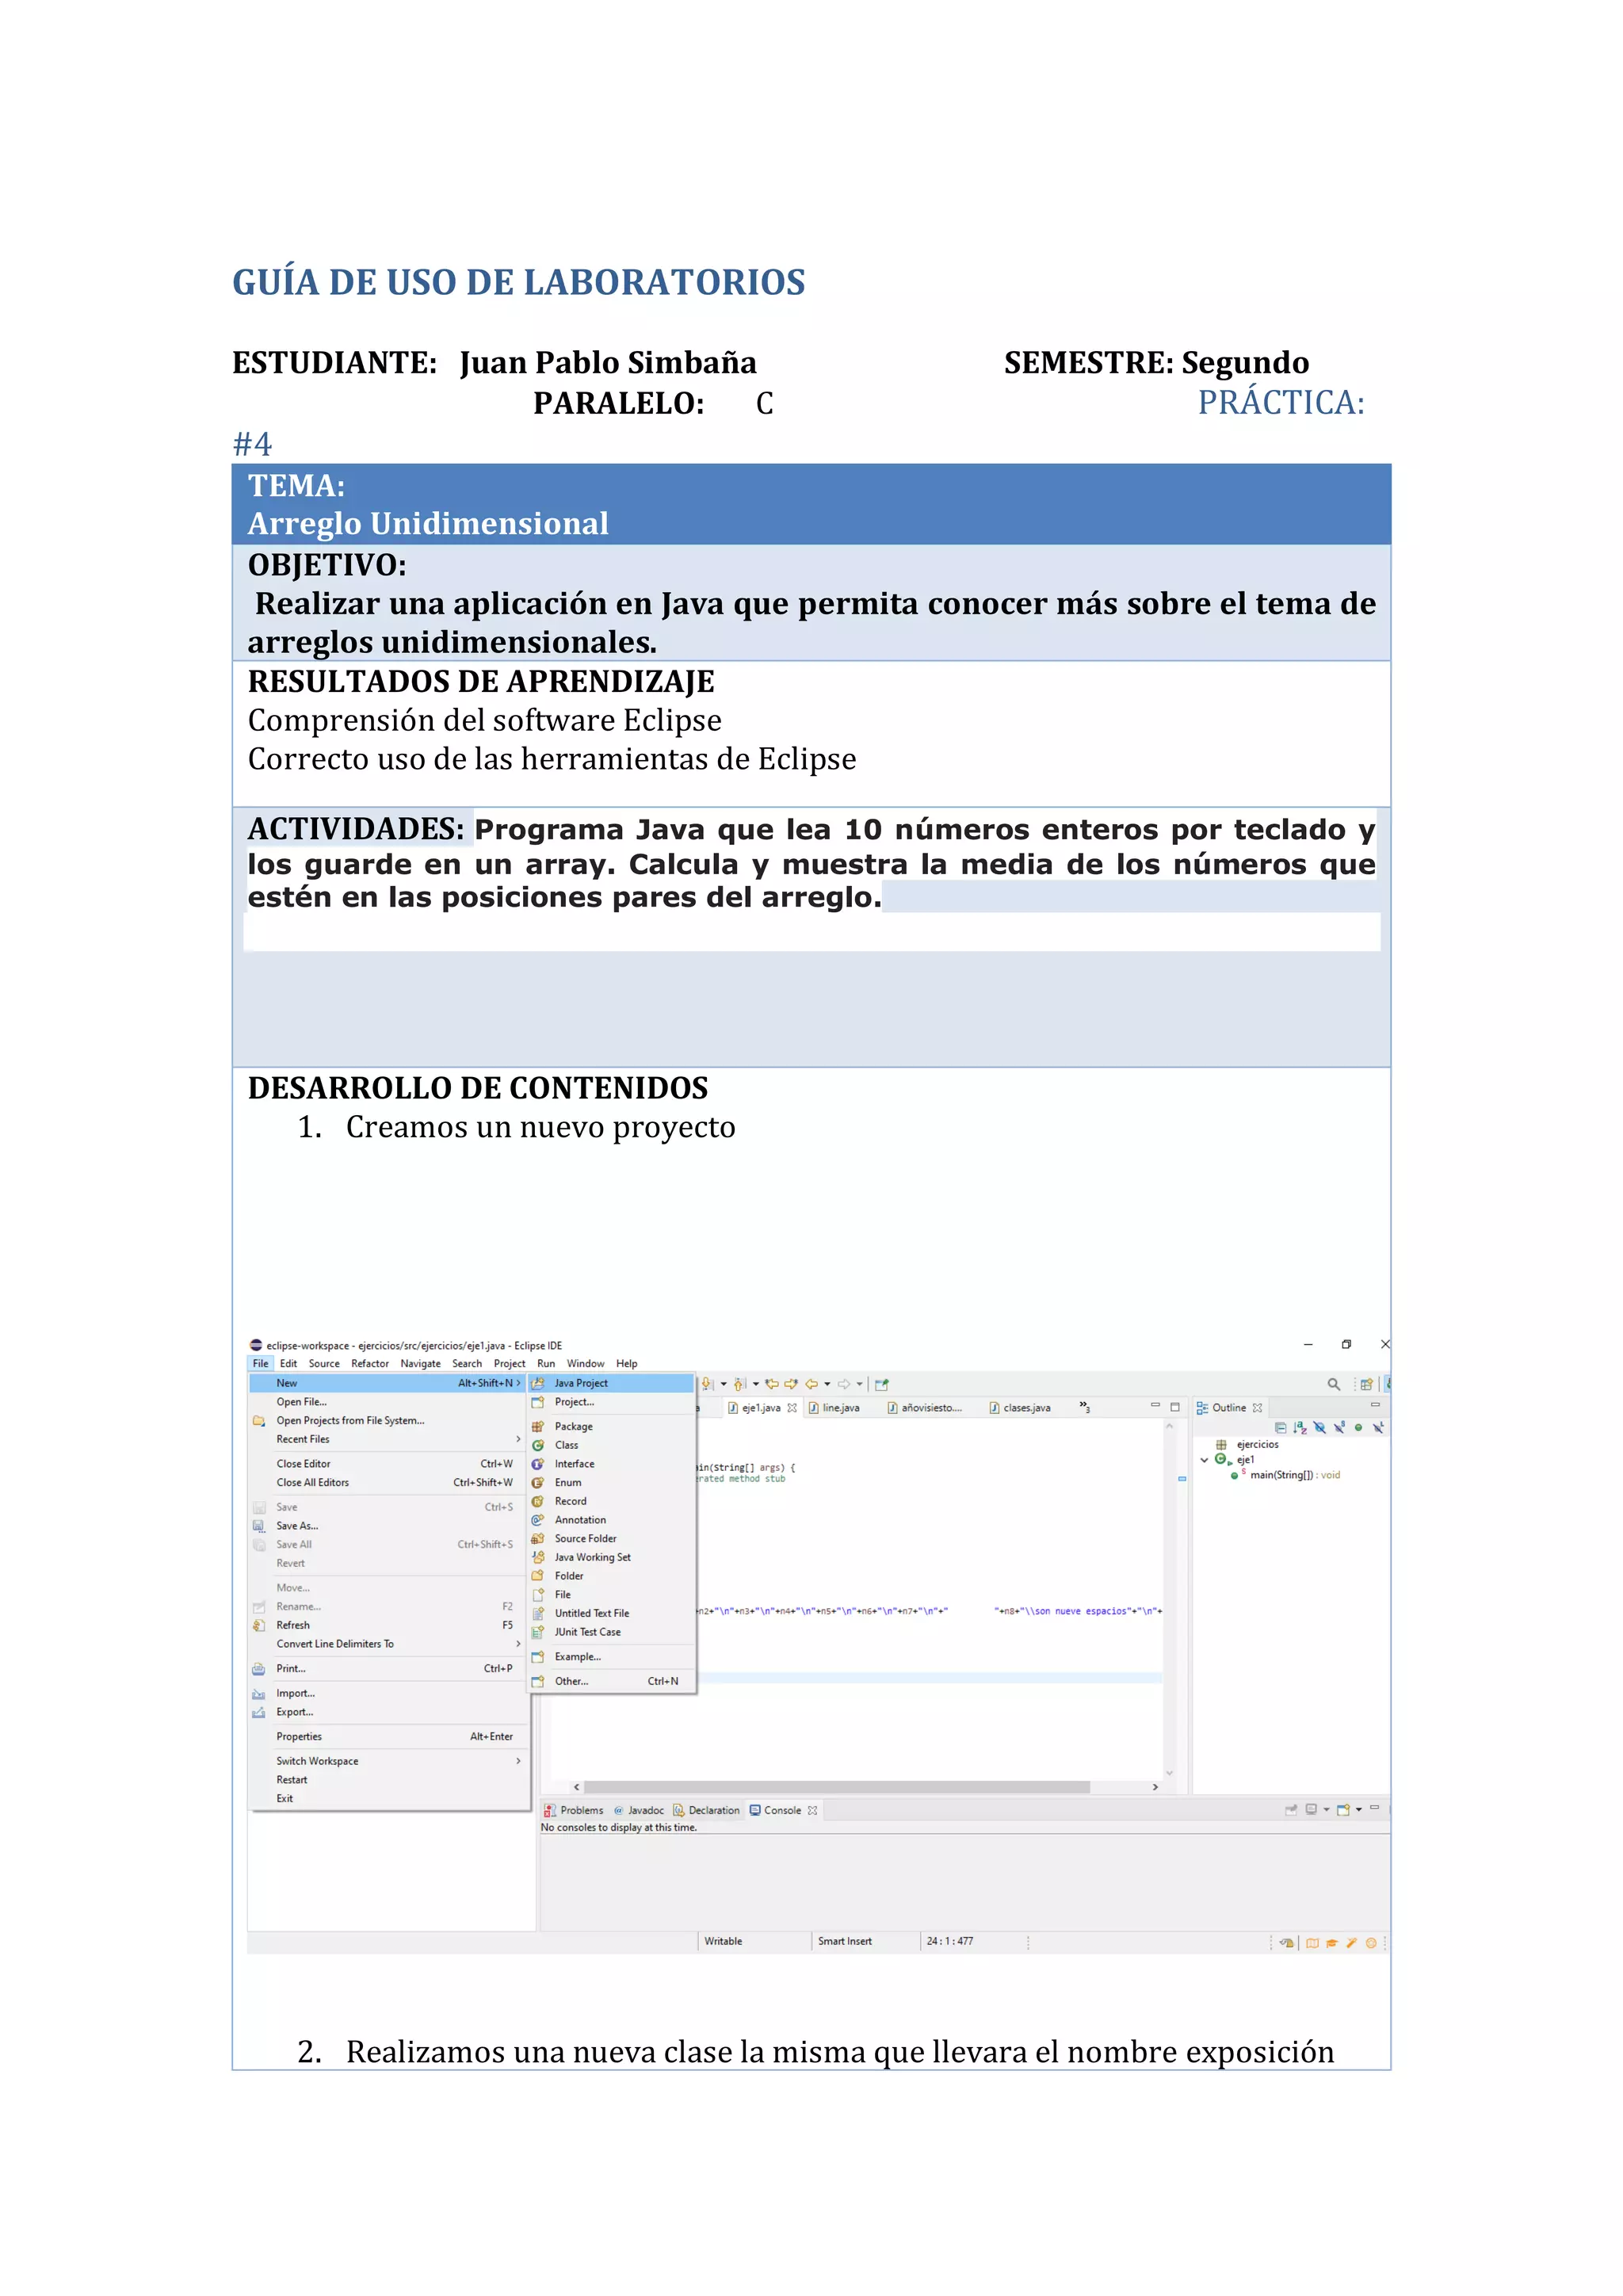Click the Open Perspective toolbar icon
The width and height of the screenshot is (1623, 2296).
[x=1366, y=1384]
